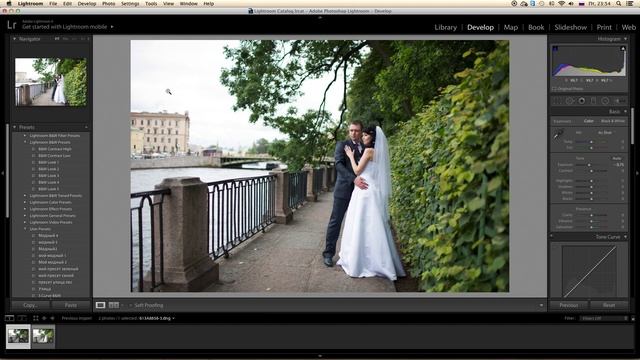The width and height of the screenshot is (640, 360).
Task: Expand Lightroom Color Presets folder
Action: click(25, 202)
